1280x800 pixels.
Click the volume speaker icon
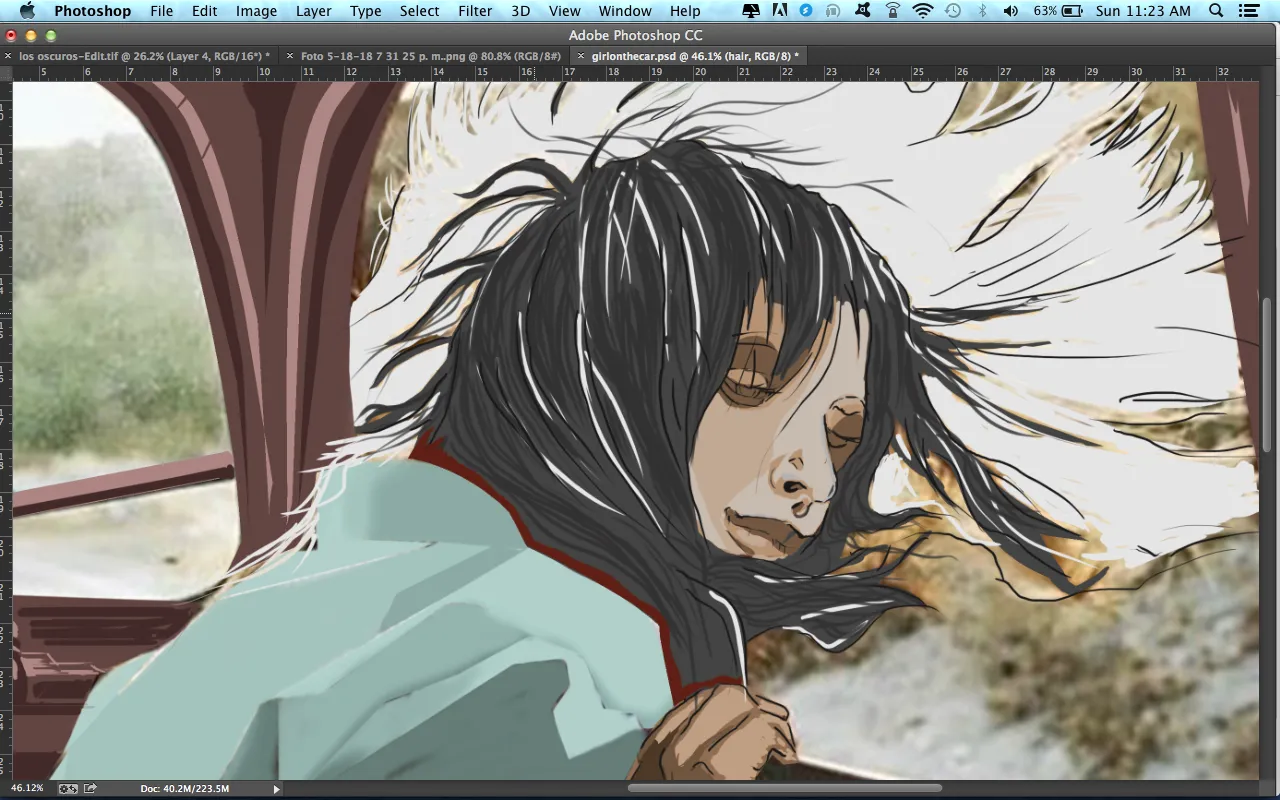1010,11
